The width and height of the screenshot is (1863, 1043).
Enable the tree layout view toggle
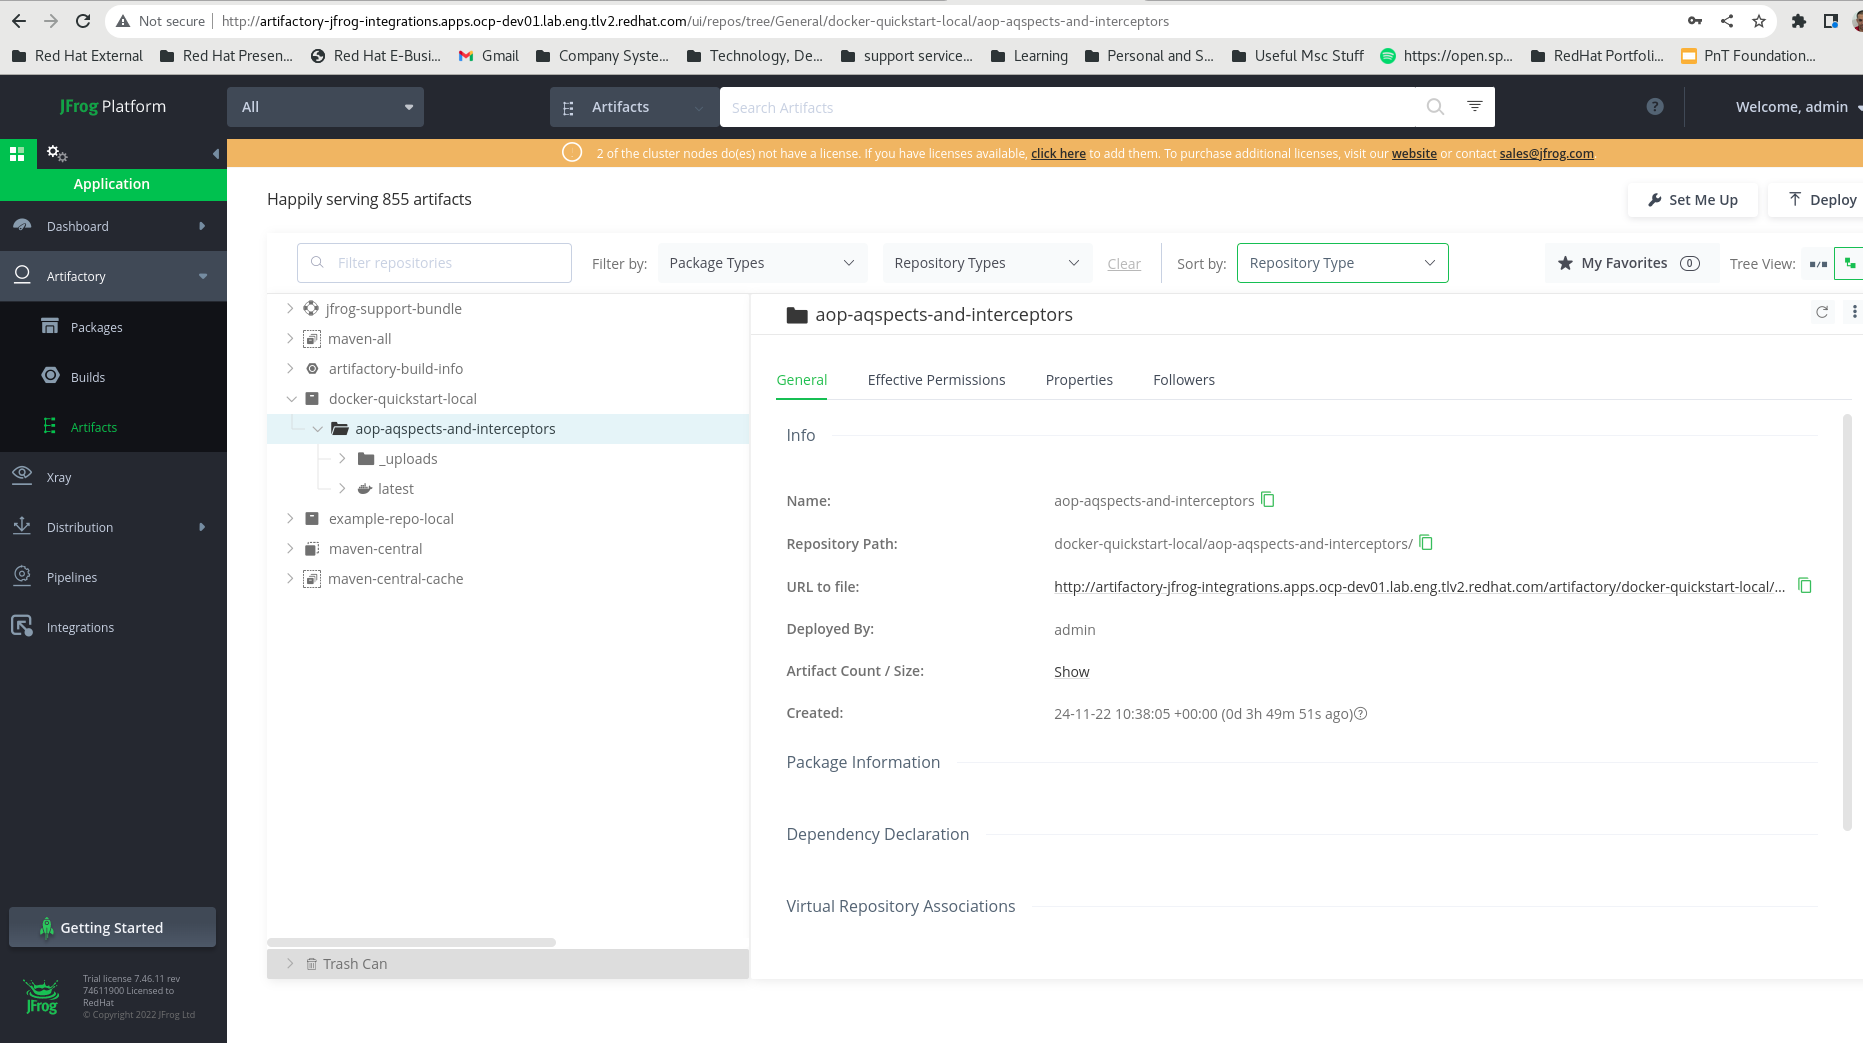click(x=1849, y=263)
